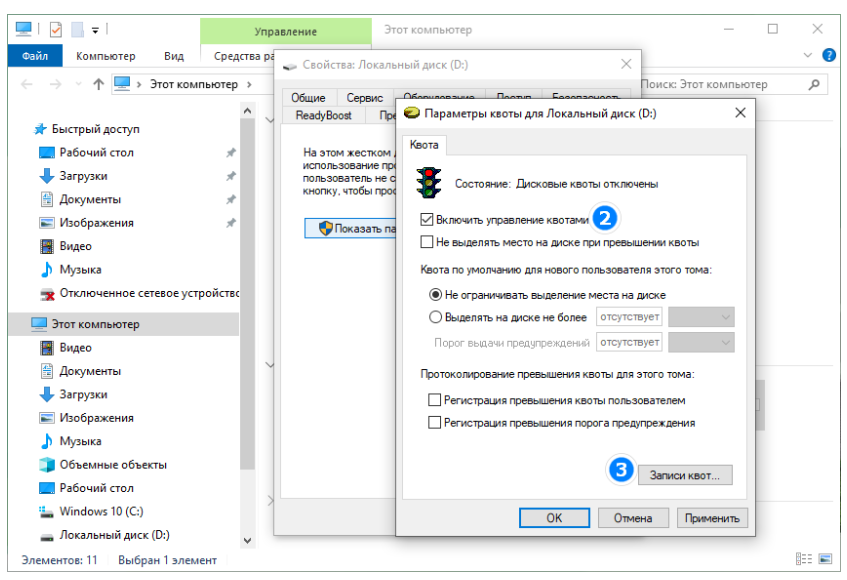Open Видео under Этот компьютер
This screenshot has height=580, width=847.
click(75, 348)
